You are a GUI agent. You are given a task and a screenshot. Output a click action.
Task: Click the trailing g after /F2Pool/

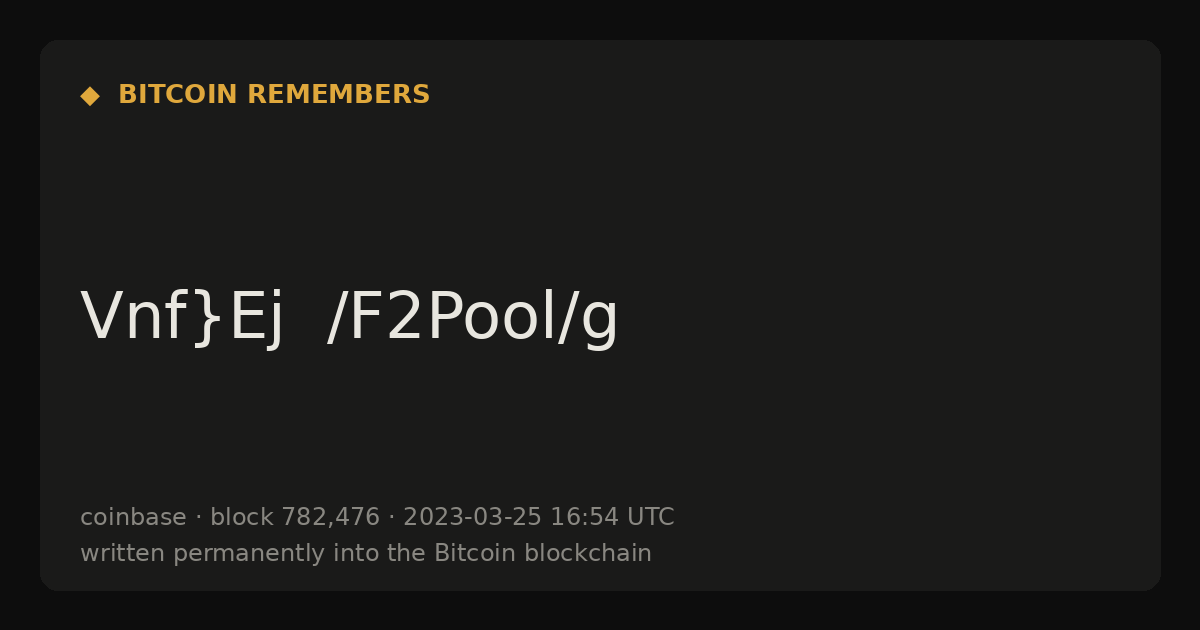coord(599,325)
